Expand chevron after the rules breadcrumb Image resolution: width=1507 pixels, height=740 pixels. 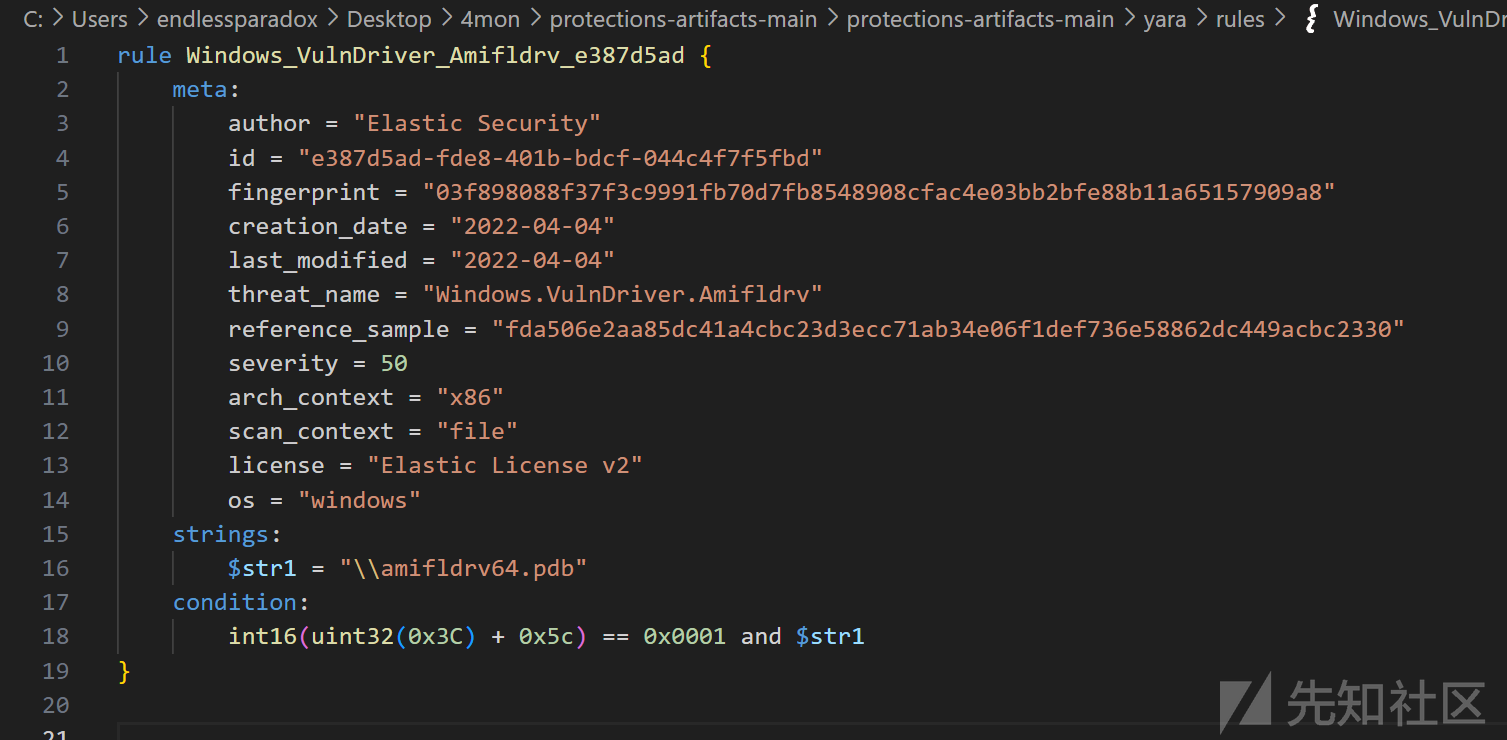[1280, 19]
